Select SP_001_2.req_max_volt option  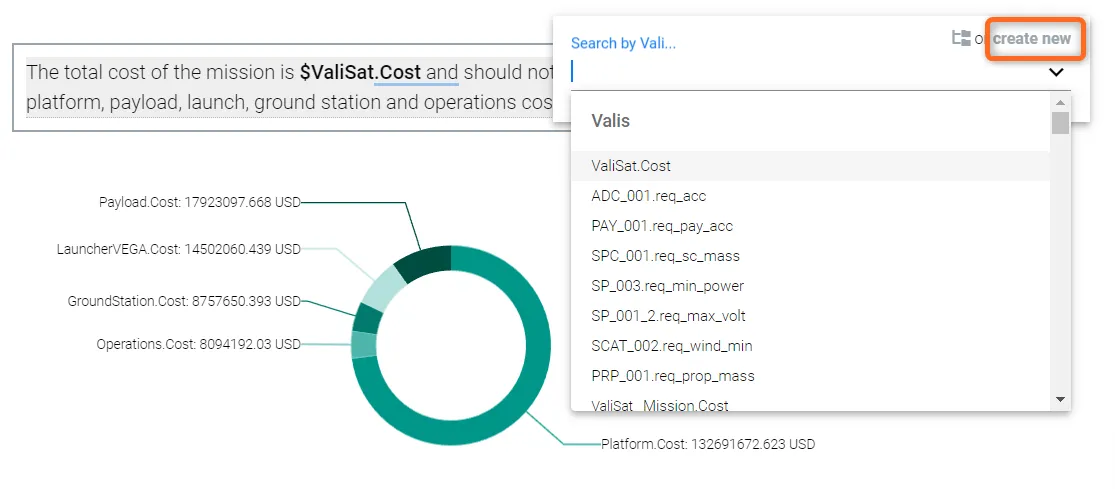tap(668, 316)
